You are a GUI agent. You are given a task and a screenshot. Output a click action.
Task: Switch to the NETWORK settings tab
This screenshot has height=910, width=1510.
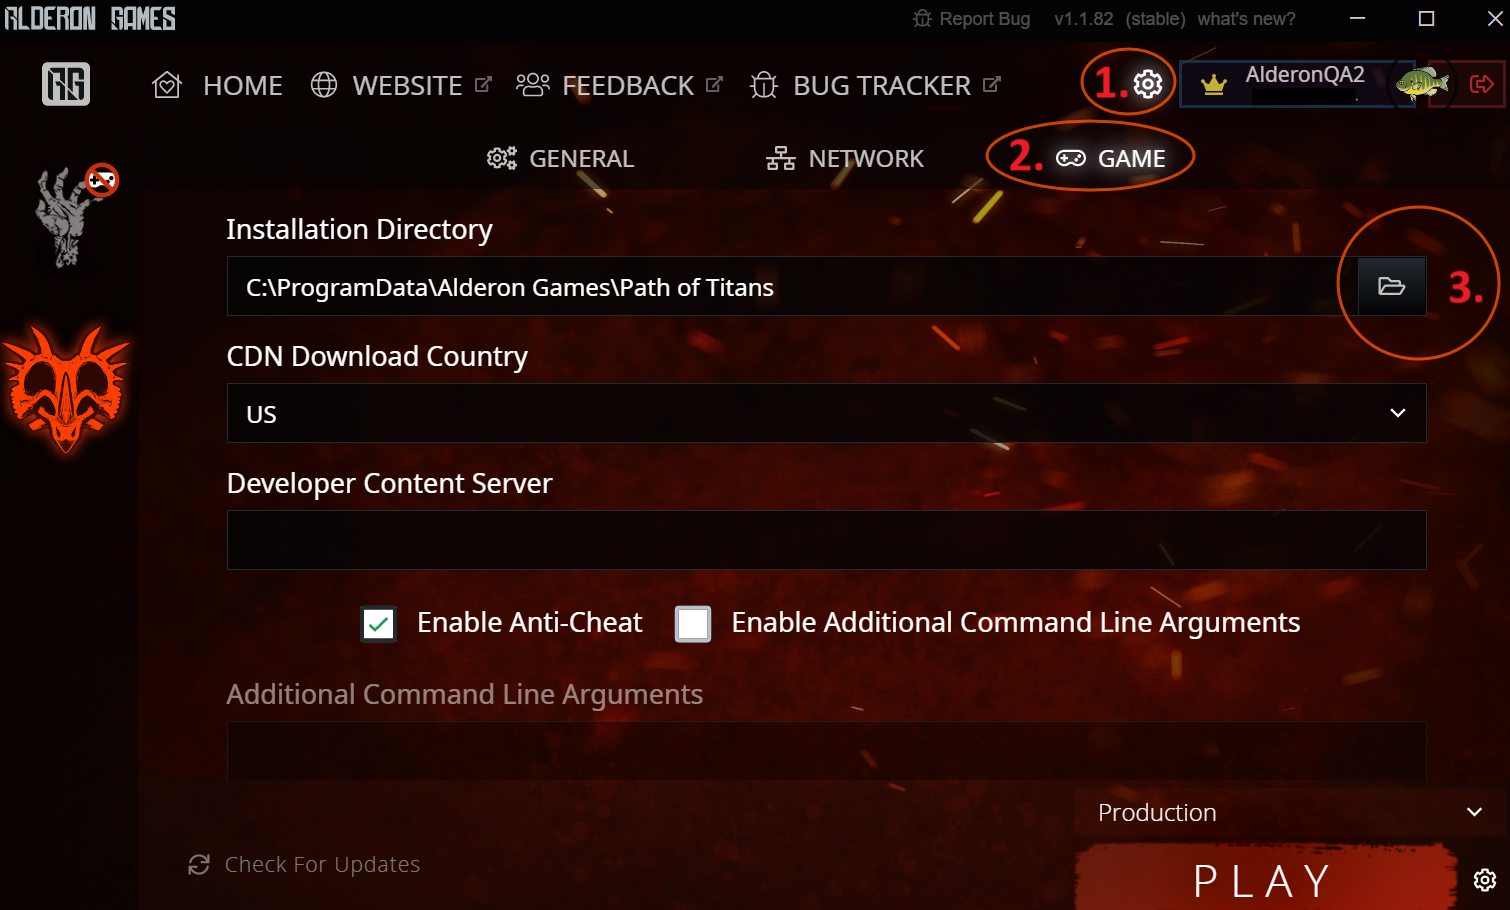pos(845,158)
